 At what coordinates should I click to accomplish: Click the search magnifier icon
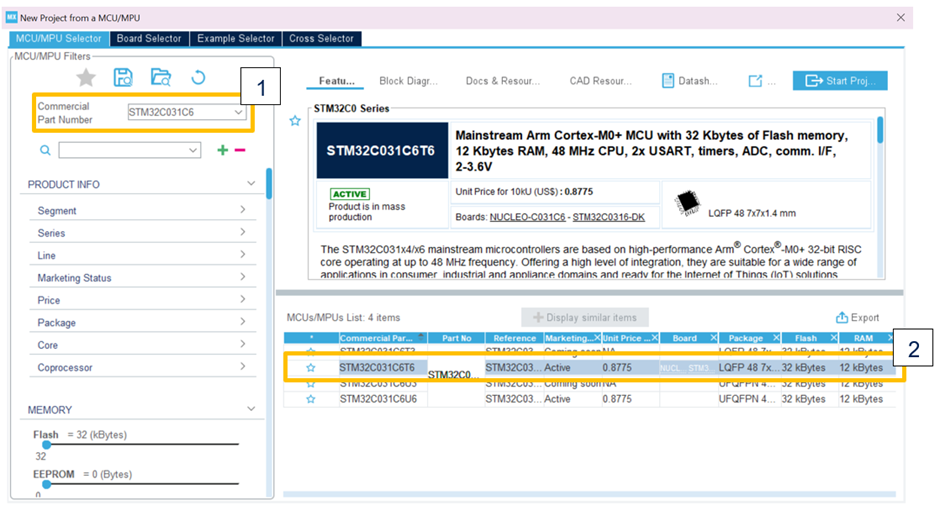click(x=45, y=150)
